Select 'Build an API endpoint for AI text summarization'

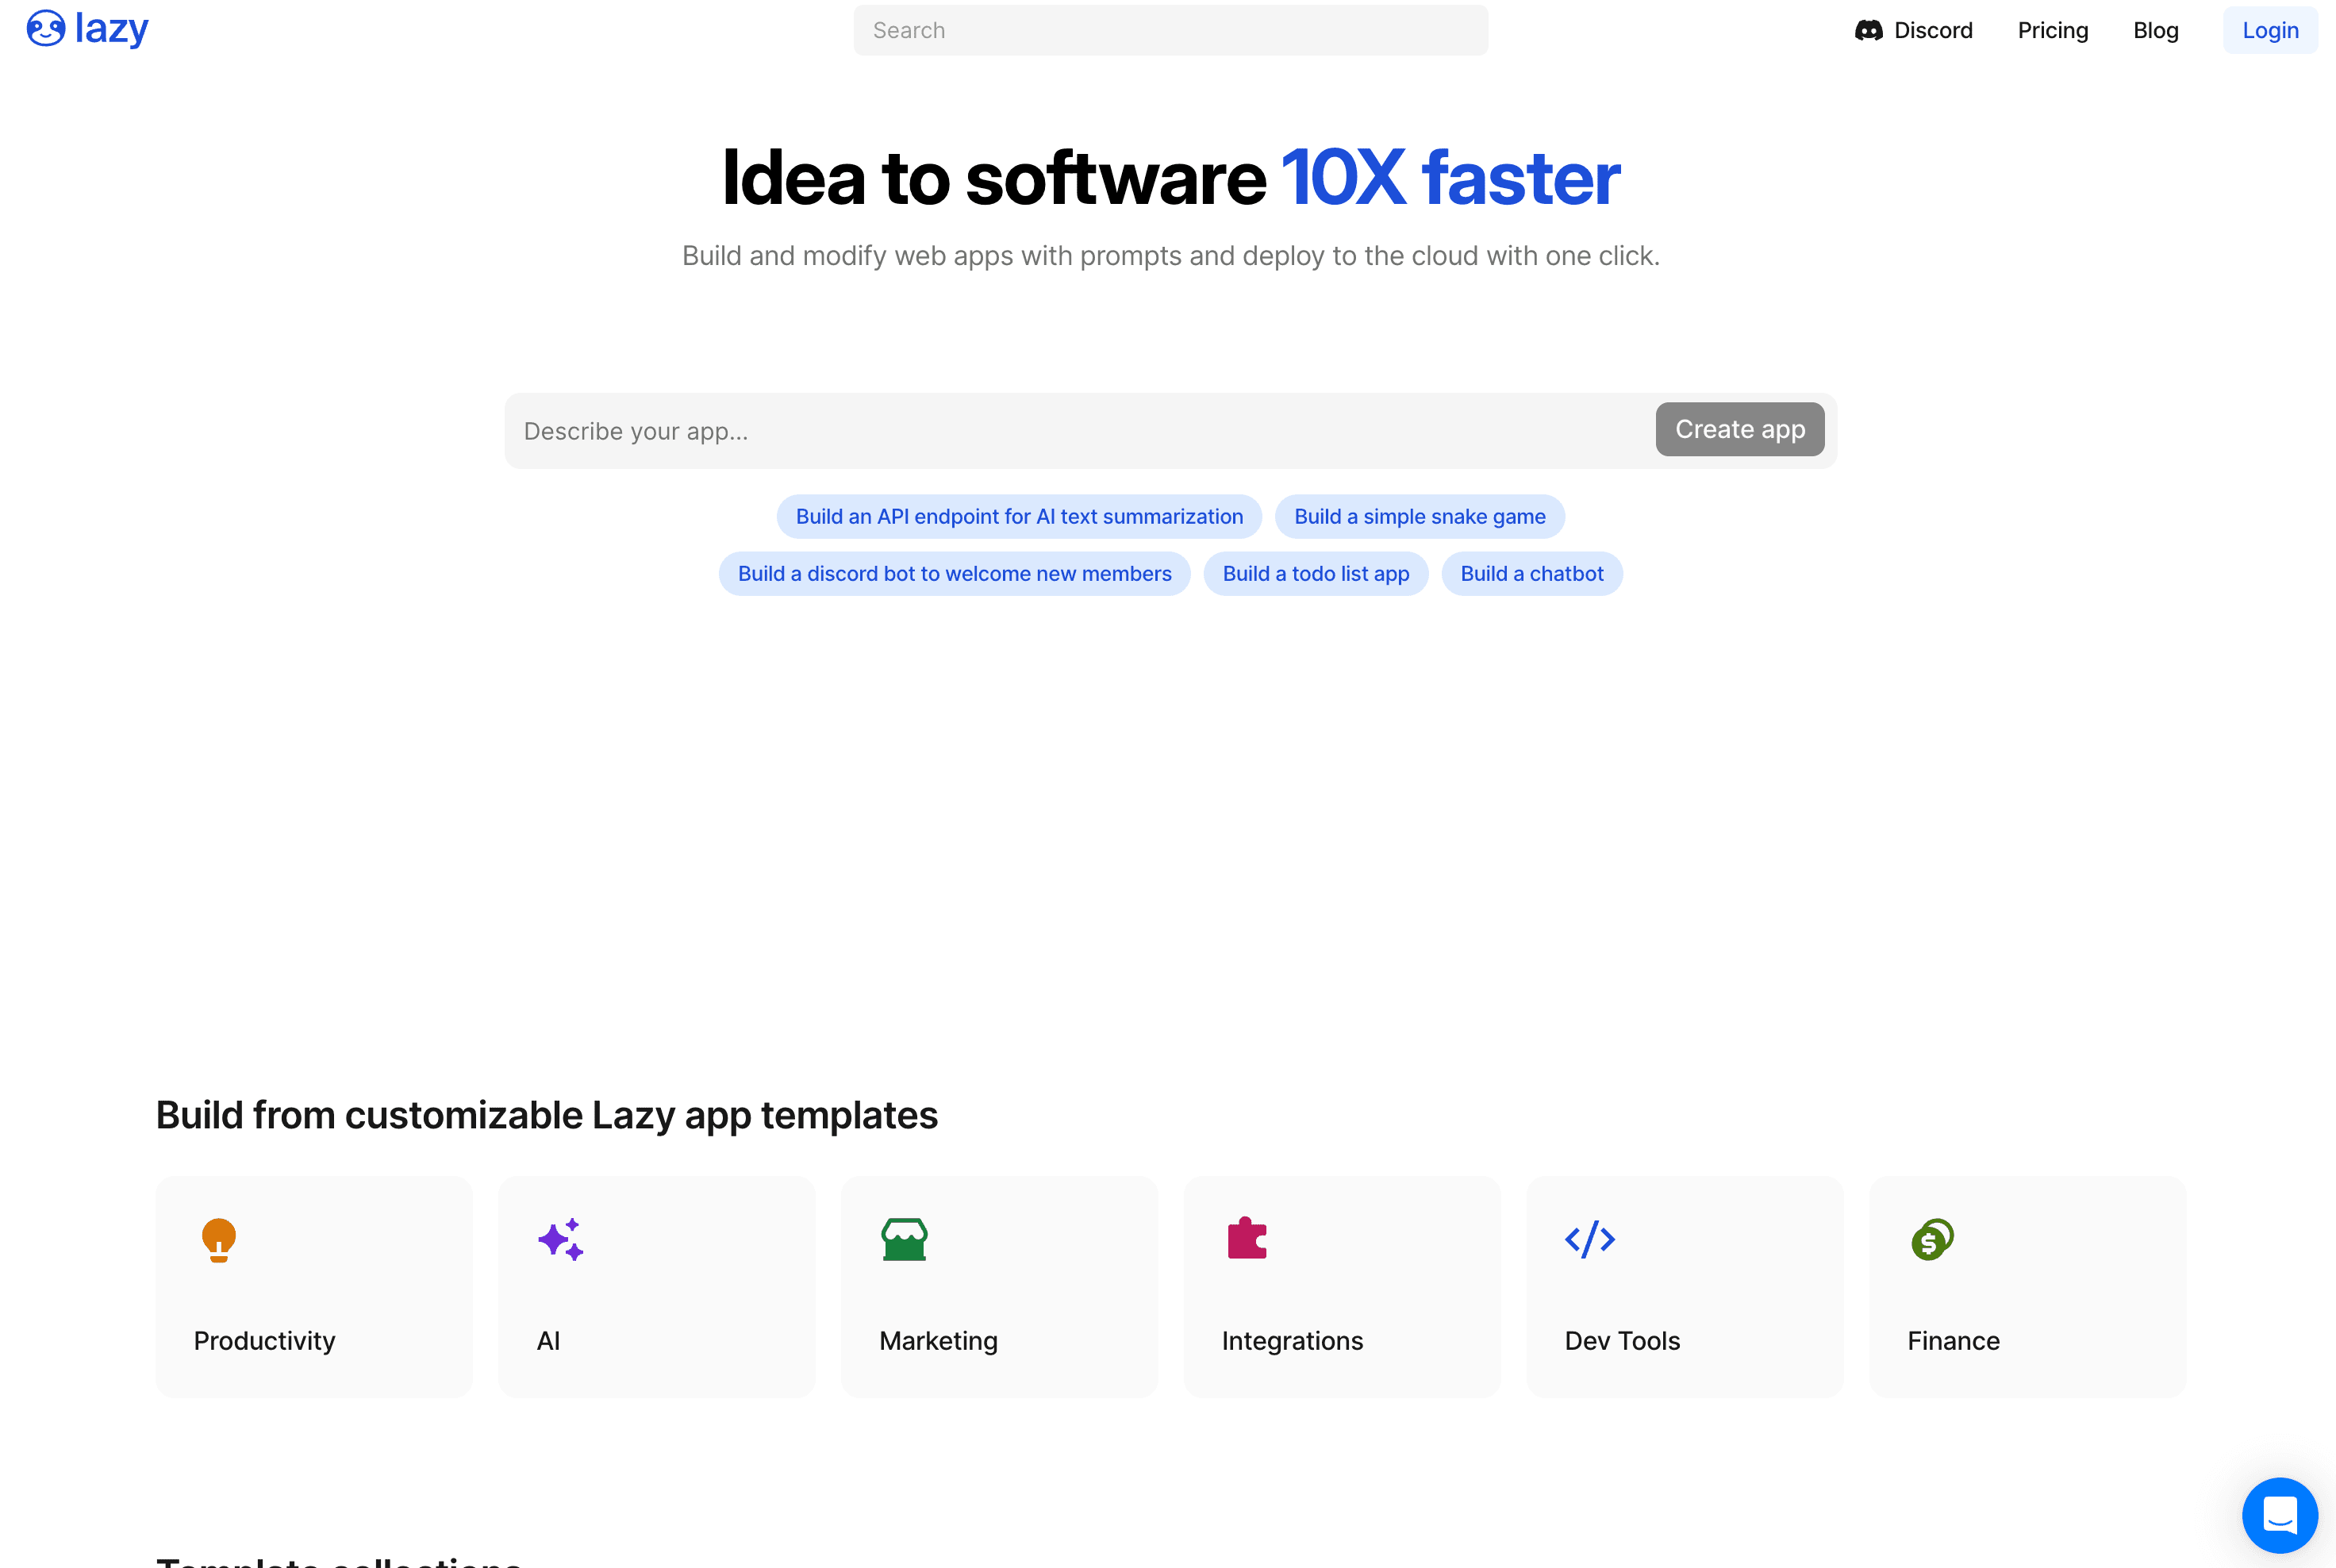click(1019, 517)
